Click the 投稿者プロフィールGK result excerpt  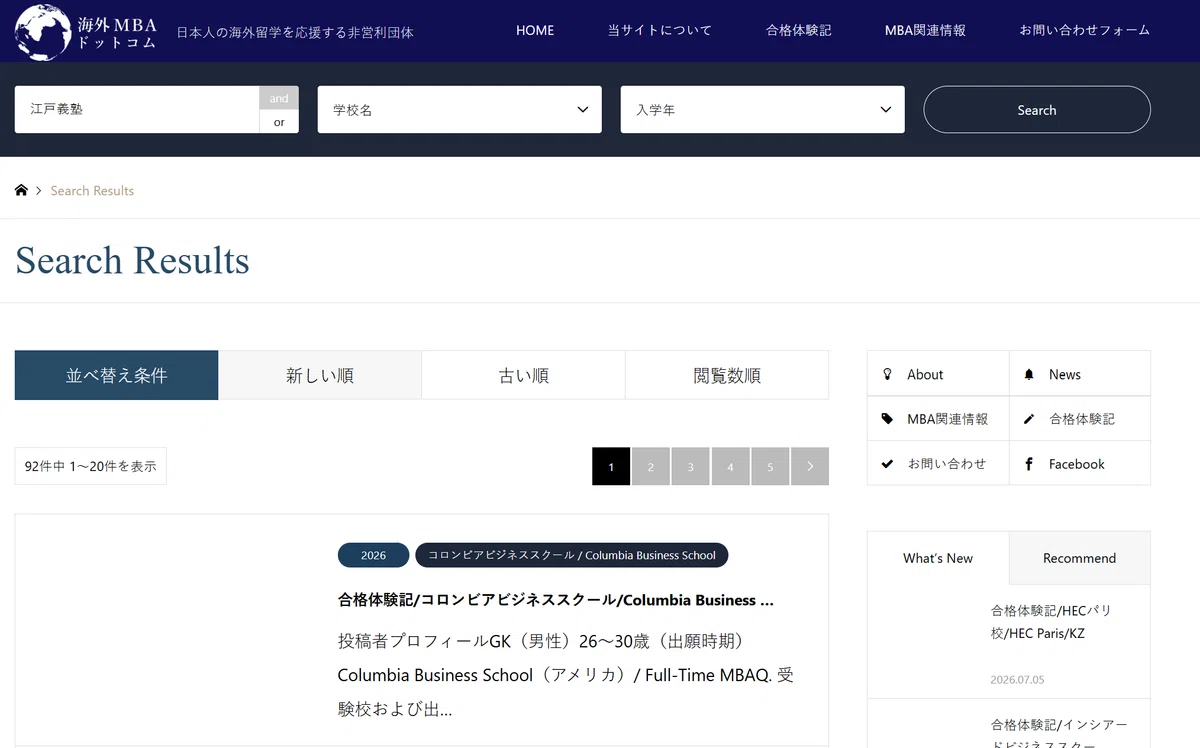tap(566, 675)
